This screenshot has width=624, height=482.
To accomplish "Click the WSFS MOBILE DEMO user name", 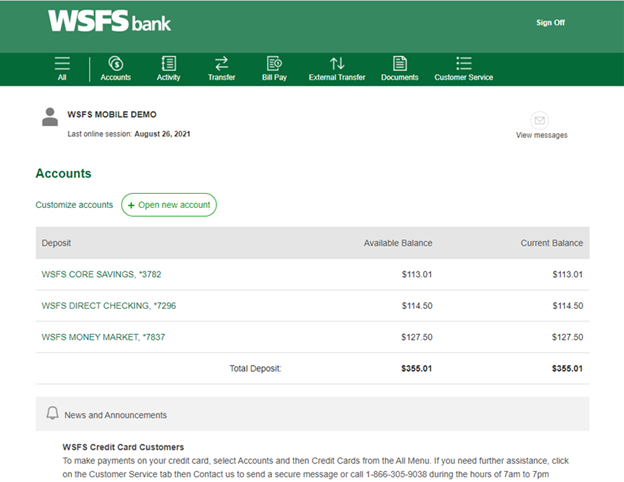I will (112, 115).
